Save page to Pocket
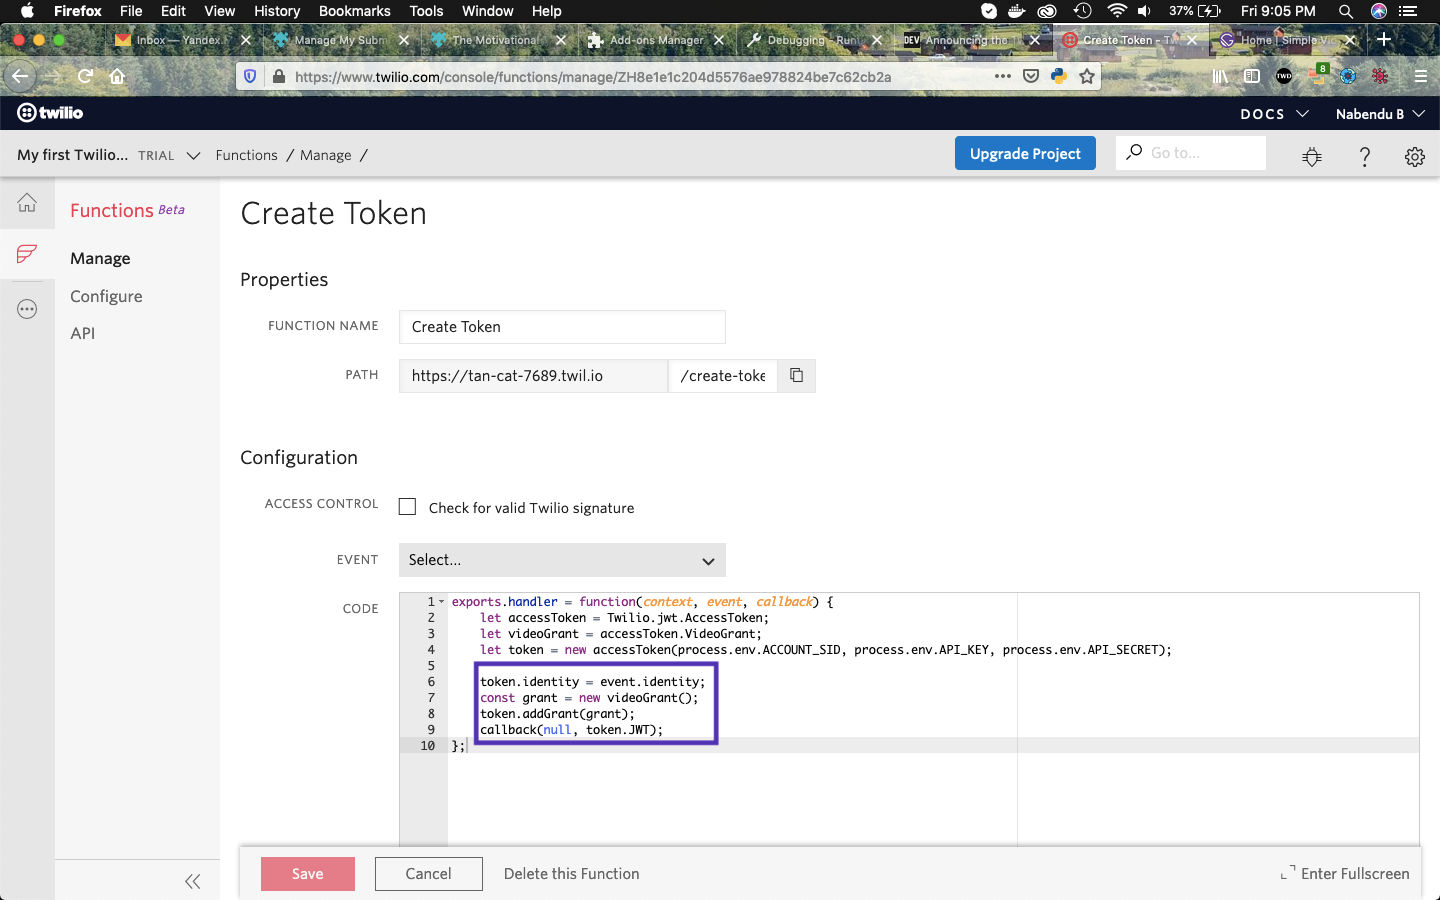 pyautogui.click(x=1031, y=76)
